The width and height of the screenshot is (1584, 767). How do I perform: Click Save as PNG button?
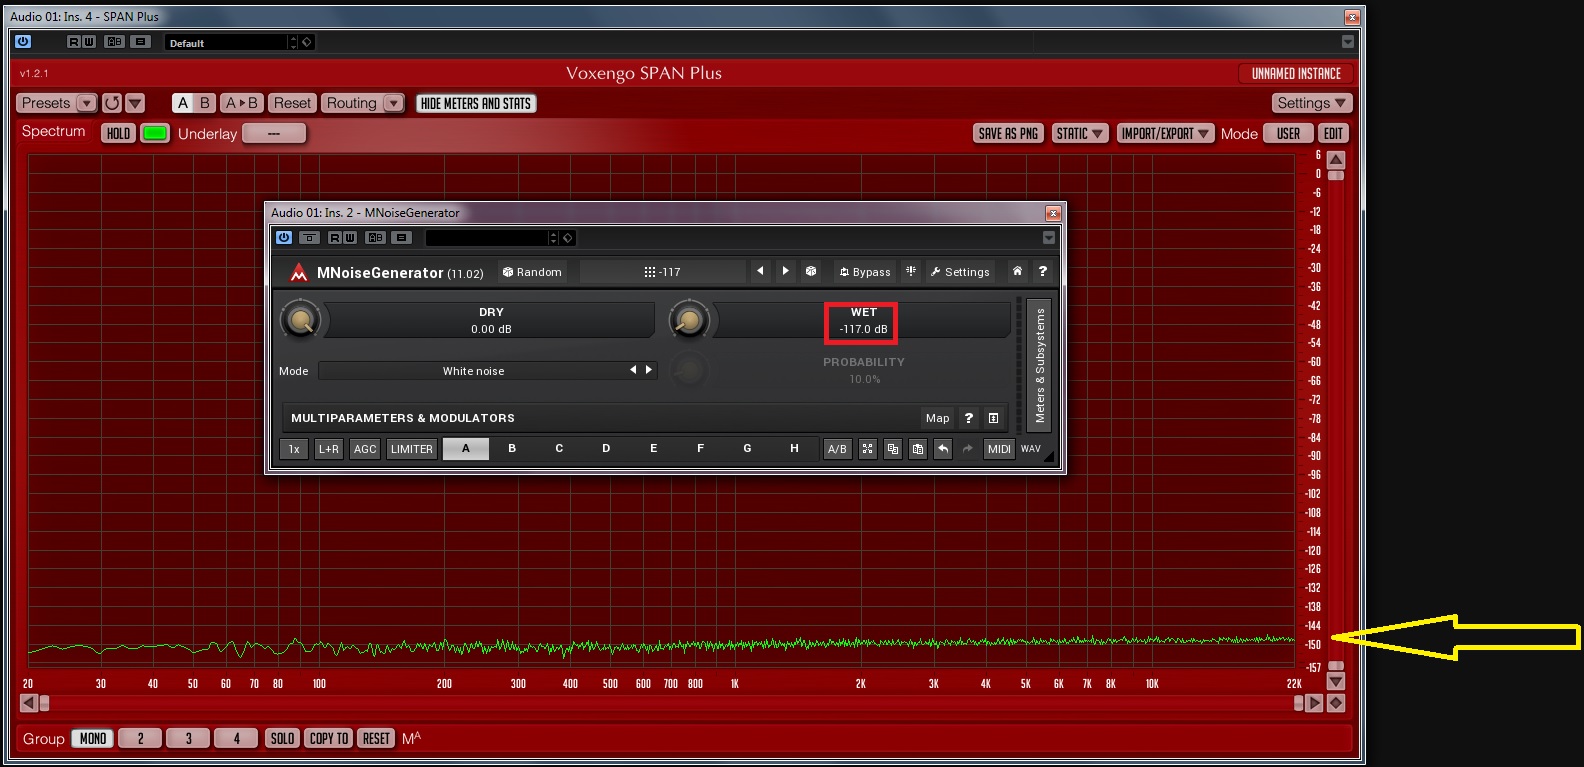(x=1008, y=133)
